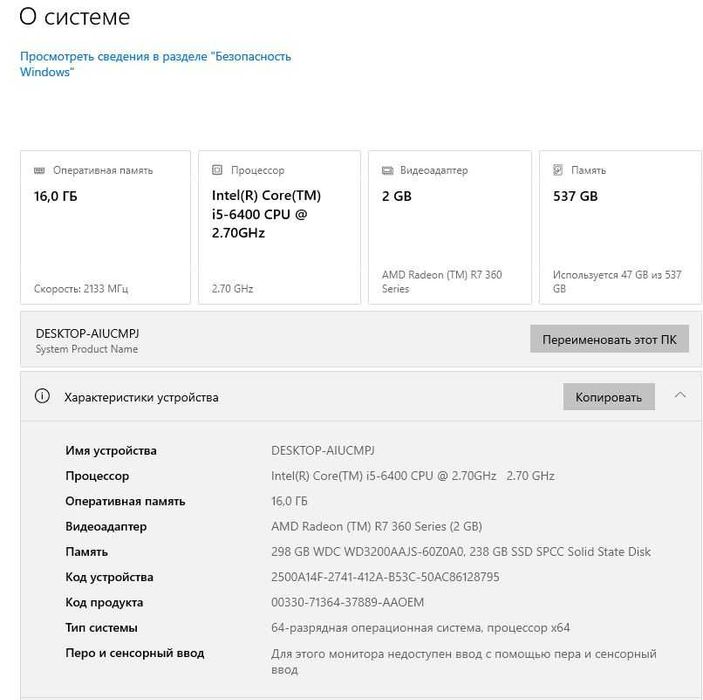Collapse the Характеристики устройства section with the chevron
The width and height of the screenshot is (703, 700).
pos(680,395)
